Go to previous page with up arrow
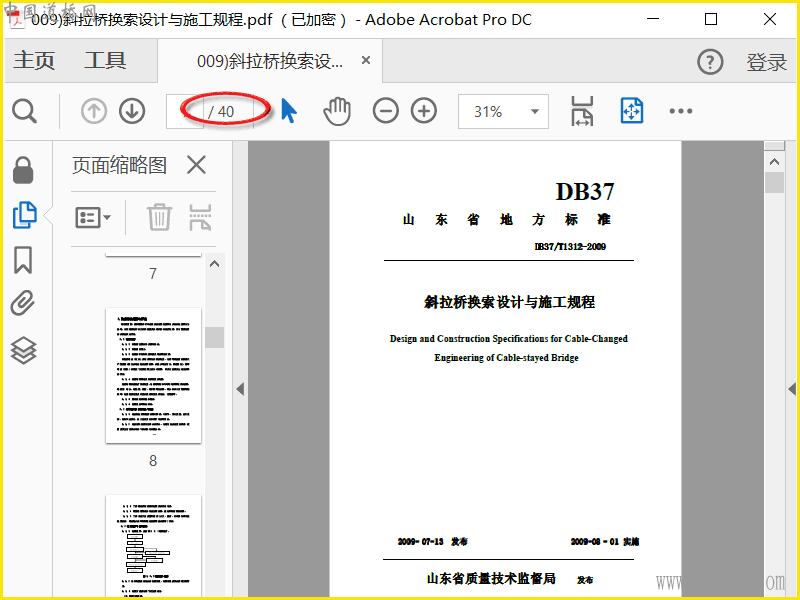 (x=94, y=111)
